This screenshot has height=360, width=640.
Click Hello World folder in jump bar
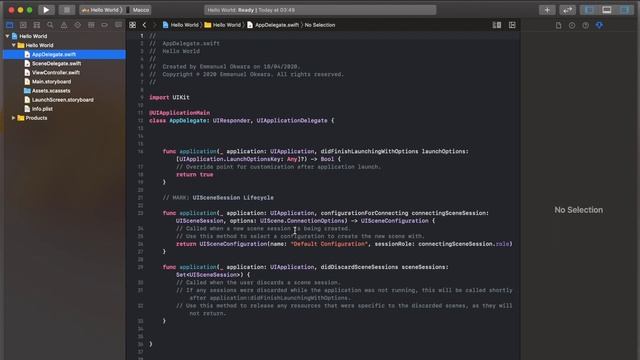click(223, 25)
